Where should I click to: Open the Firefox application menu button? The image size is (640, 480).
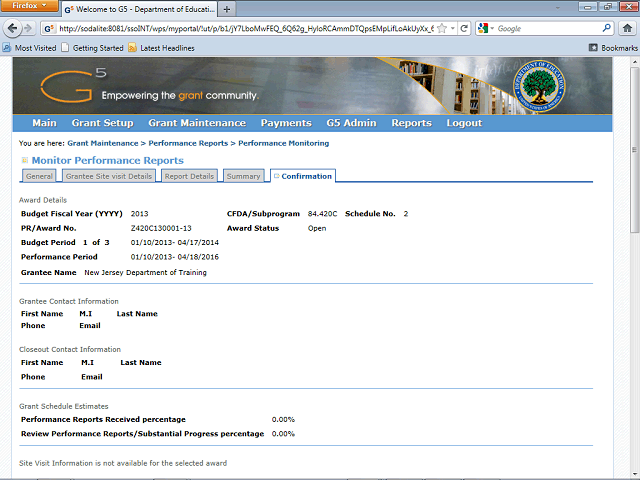click(29, 6)
